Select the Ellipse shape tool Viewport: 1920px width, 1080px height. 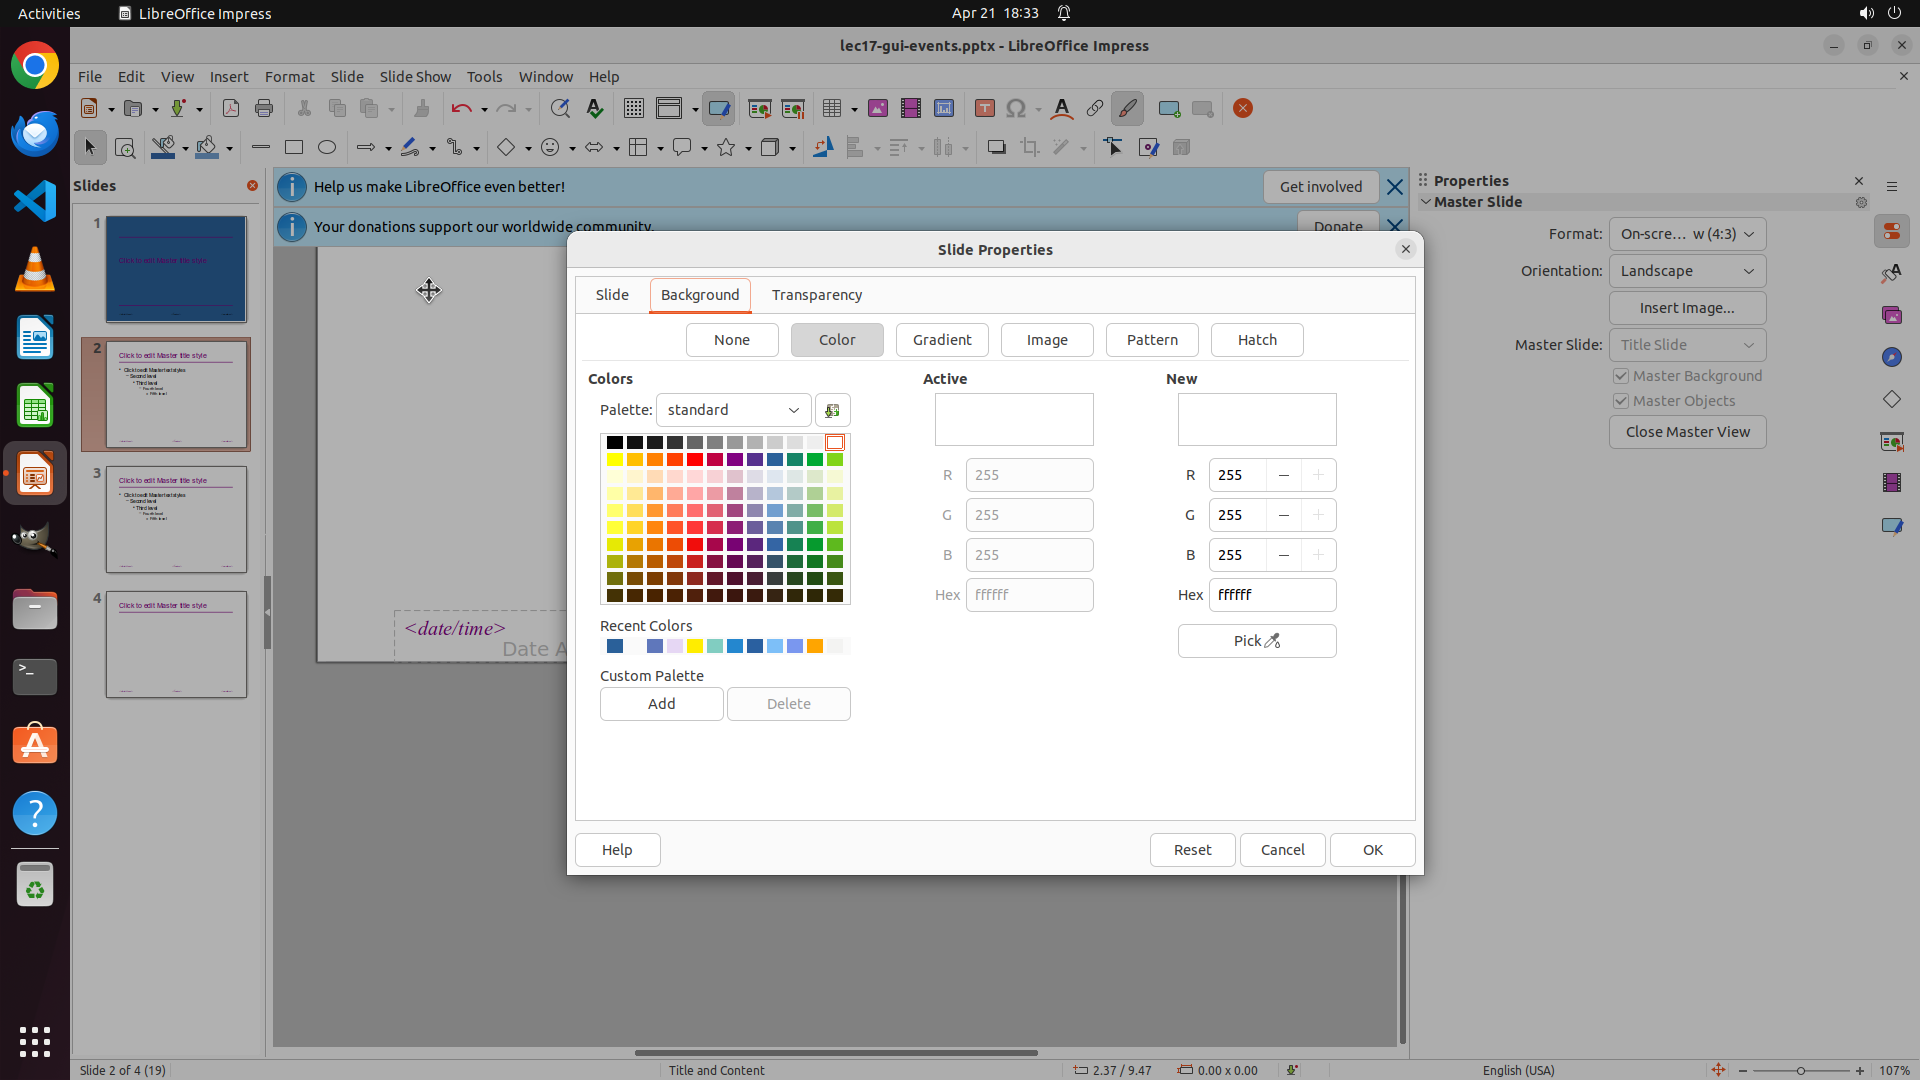(x=327, y=148)
